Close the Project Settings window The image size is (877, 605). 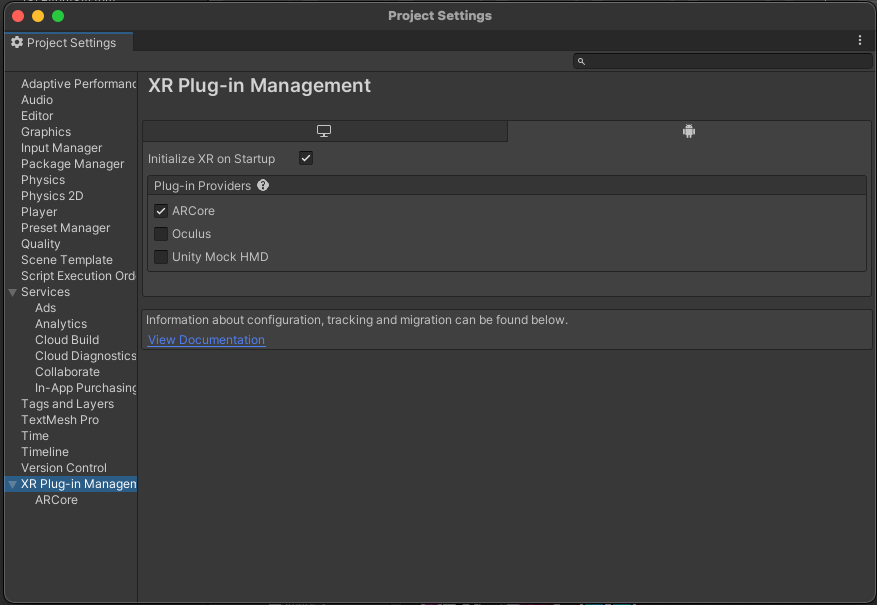[18, 16]
